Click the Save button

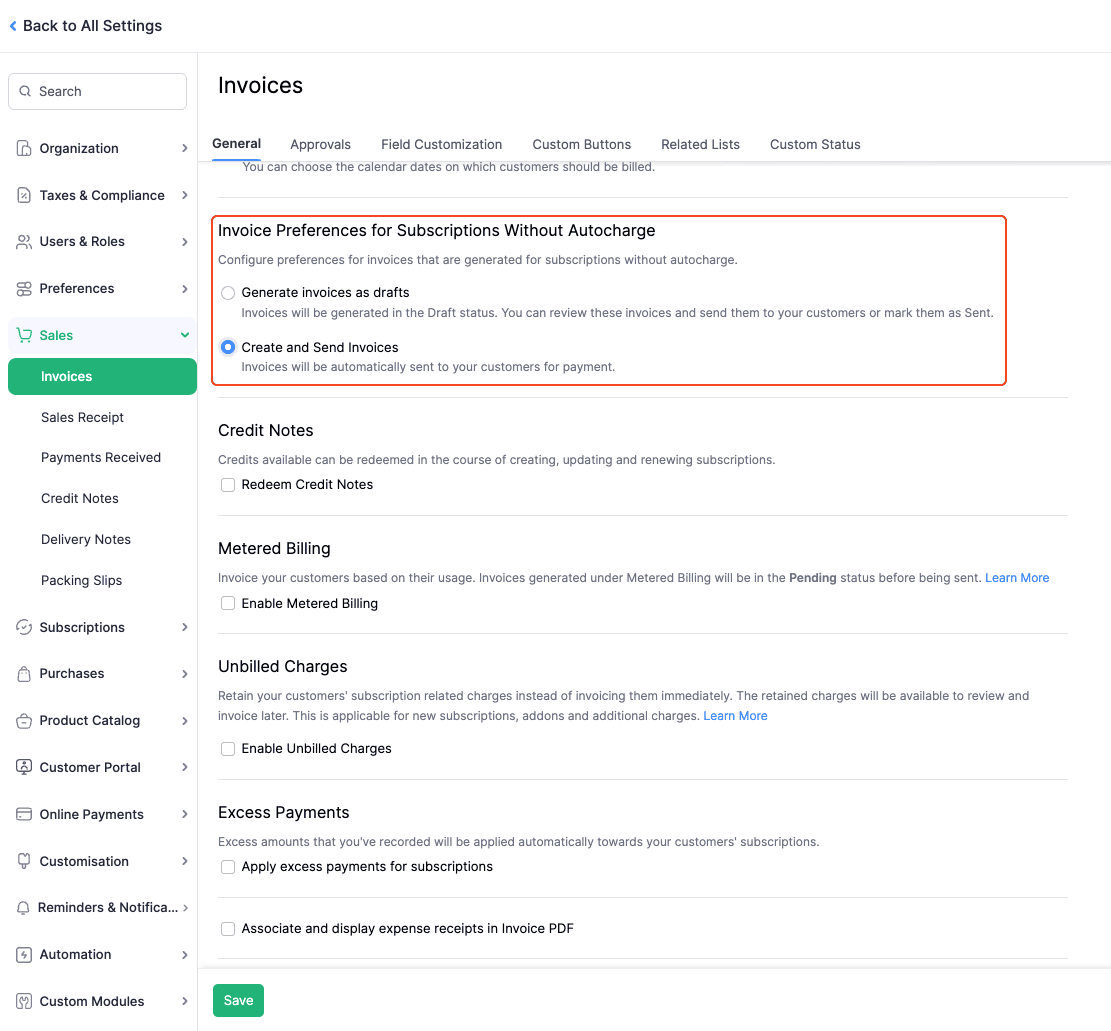pyautogui.click(x=237, y=1000)
